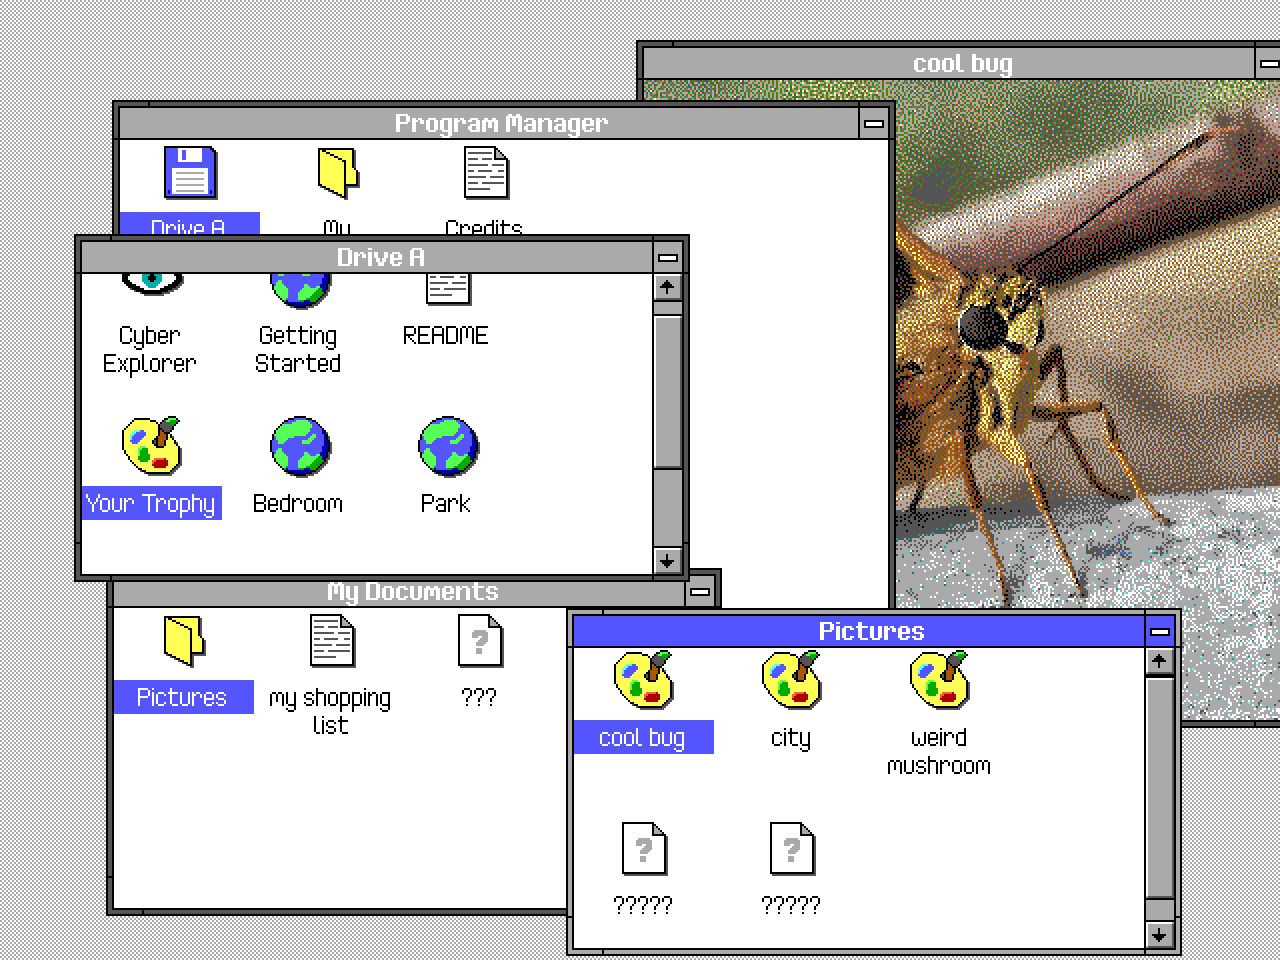Open my shopping list document icon

(x=332, y=641)
